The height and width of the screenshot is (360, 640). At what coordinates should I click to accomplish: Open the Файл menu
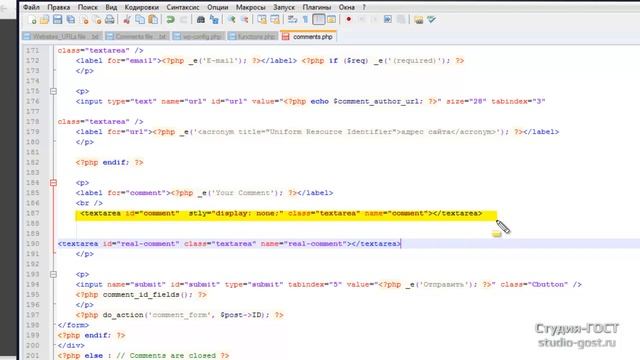pos(31,7)
